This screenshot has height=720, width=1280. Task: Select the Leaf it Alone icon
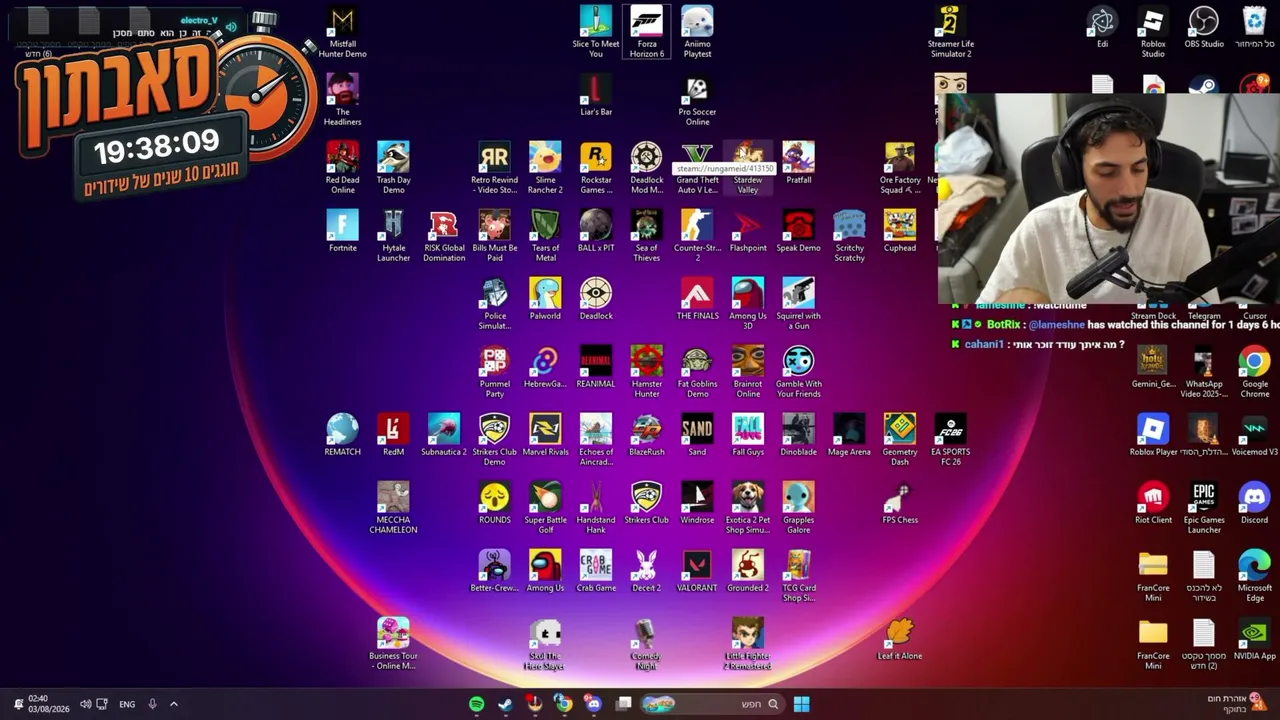pyautogui.click(x=899, y=639)
